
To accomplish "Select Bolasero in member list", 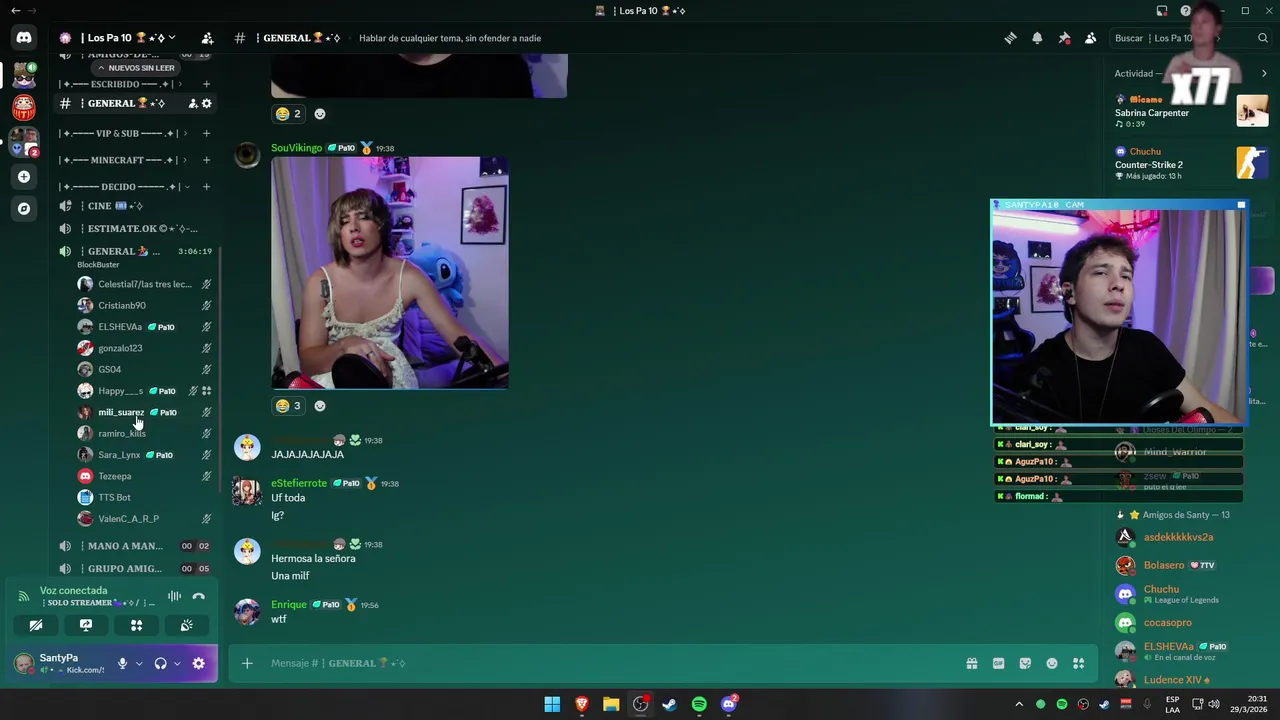I will (x=1164, y=565).
